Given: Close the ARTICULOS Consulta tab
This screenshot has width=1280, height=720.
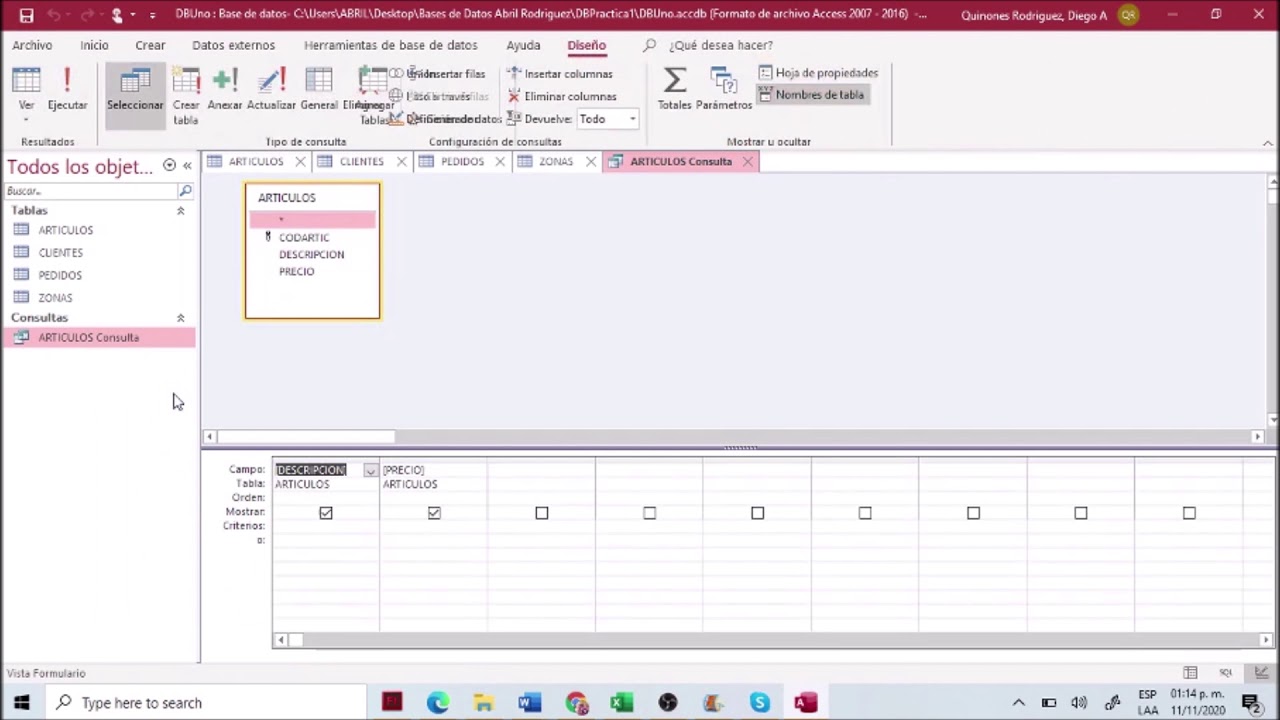Looking at the screenshot, I should tap(747, 162).
